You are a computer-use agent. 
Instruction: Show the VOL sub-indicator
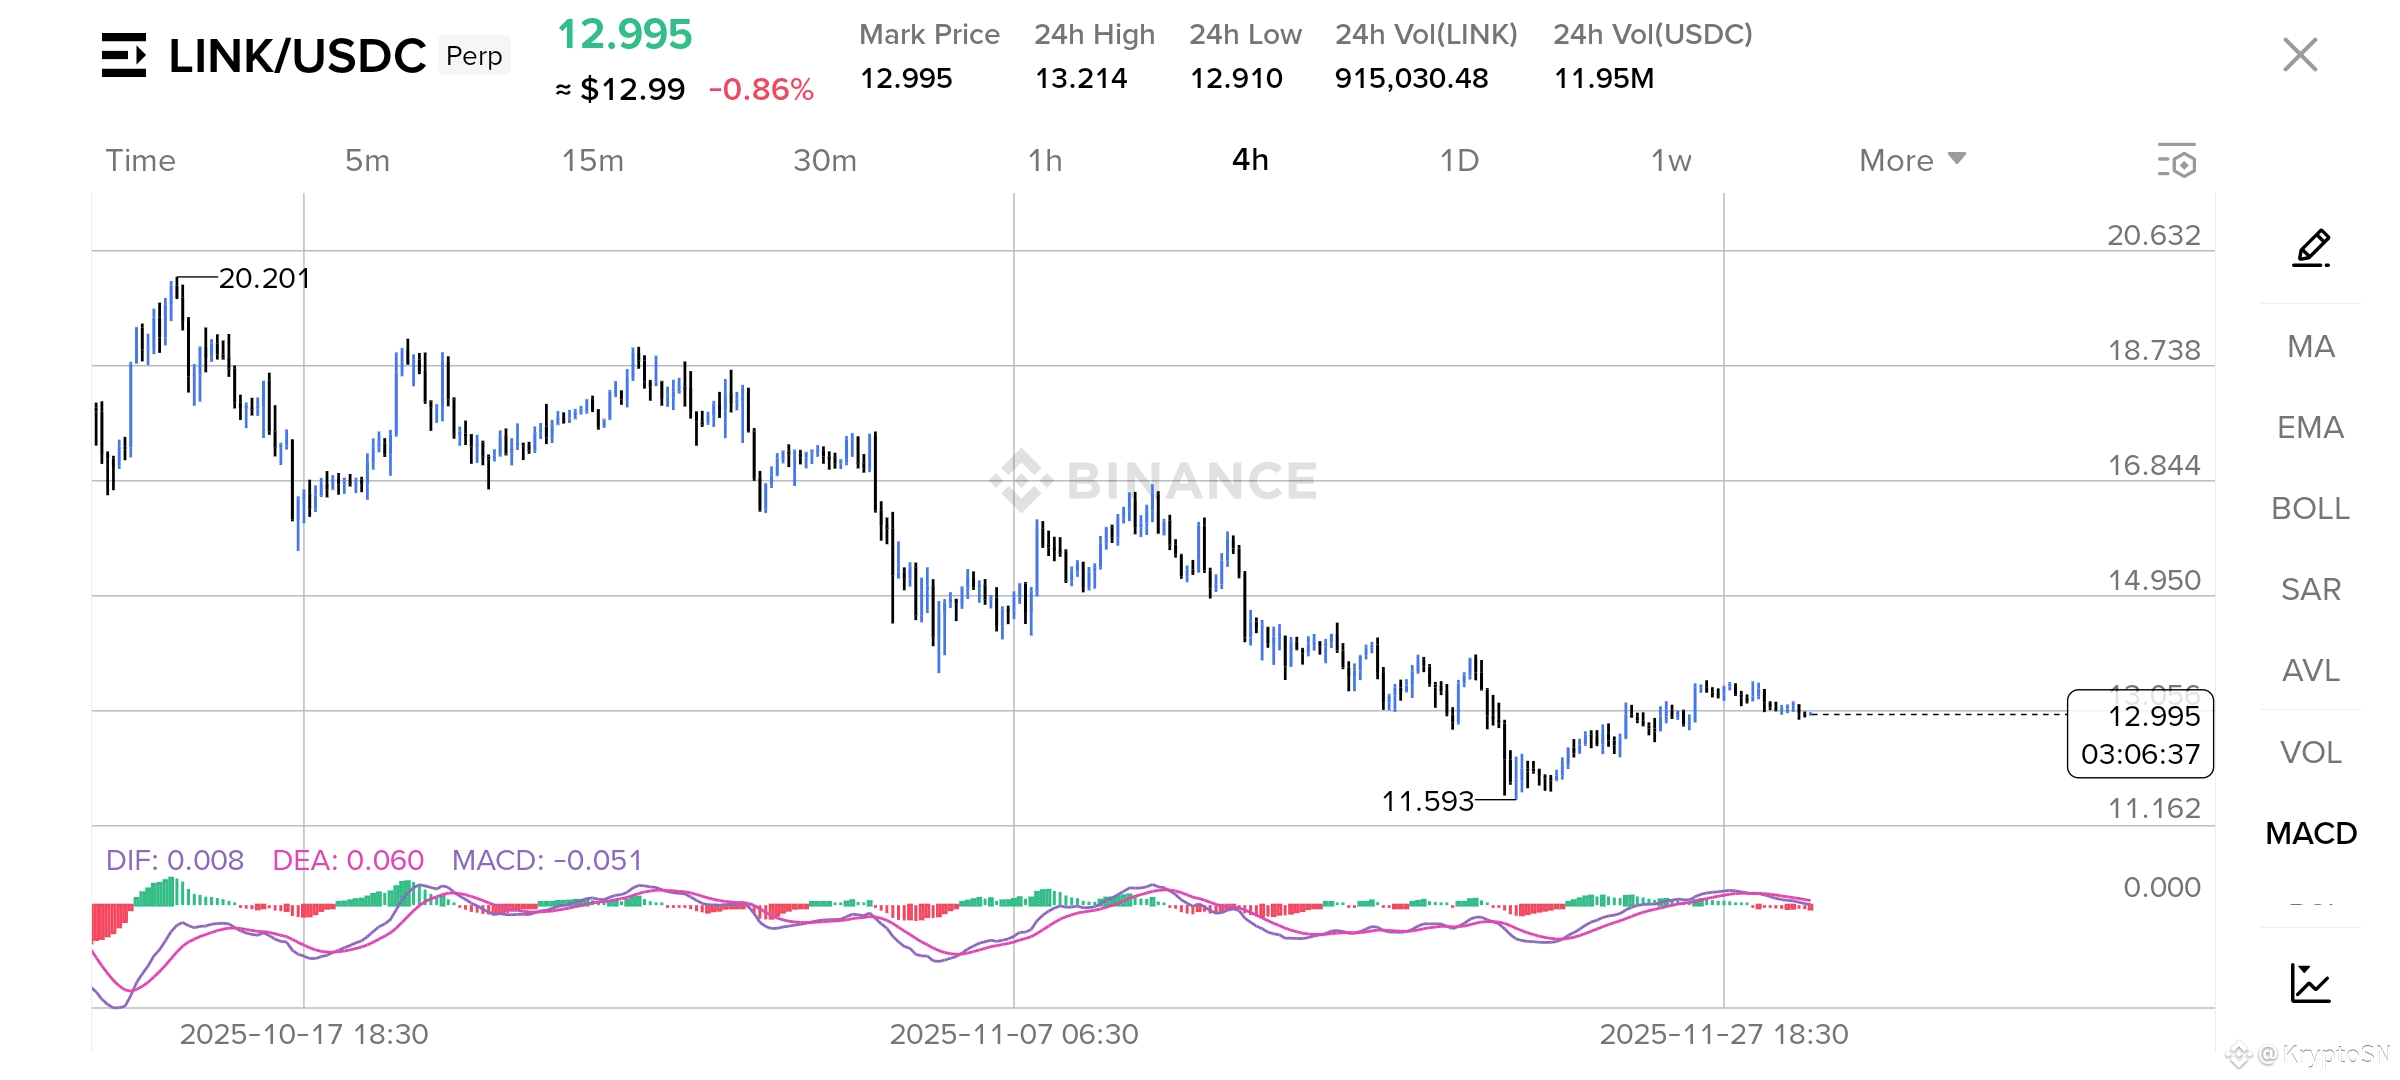click(x=2311, y=752)
